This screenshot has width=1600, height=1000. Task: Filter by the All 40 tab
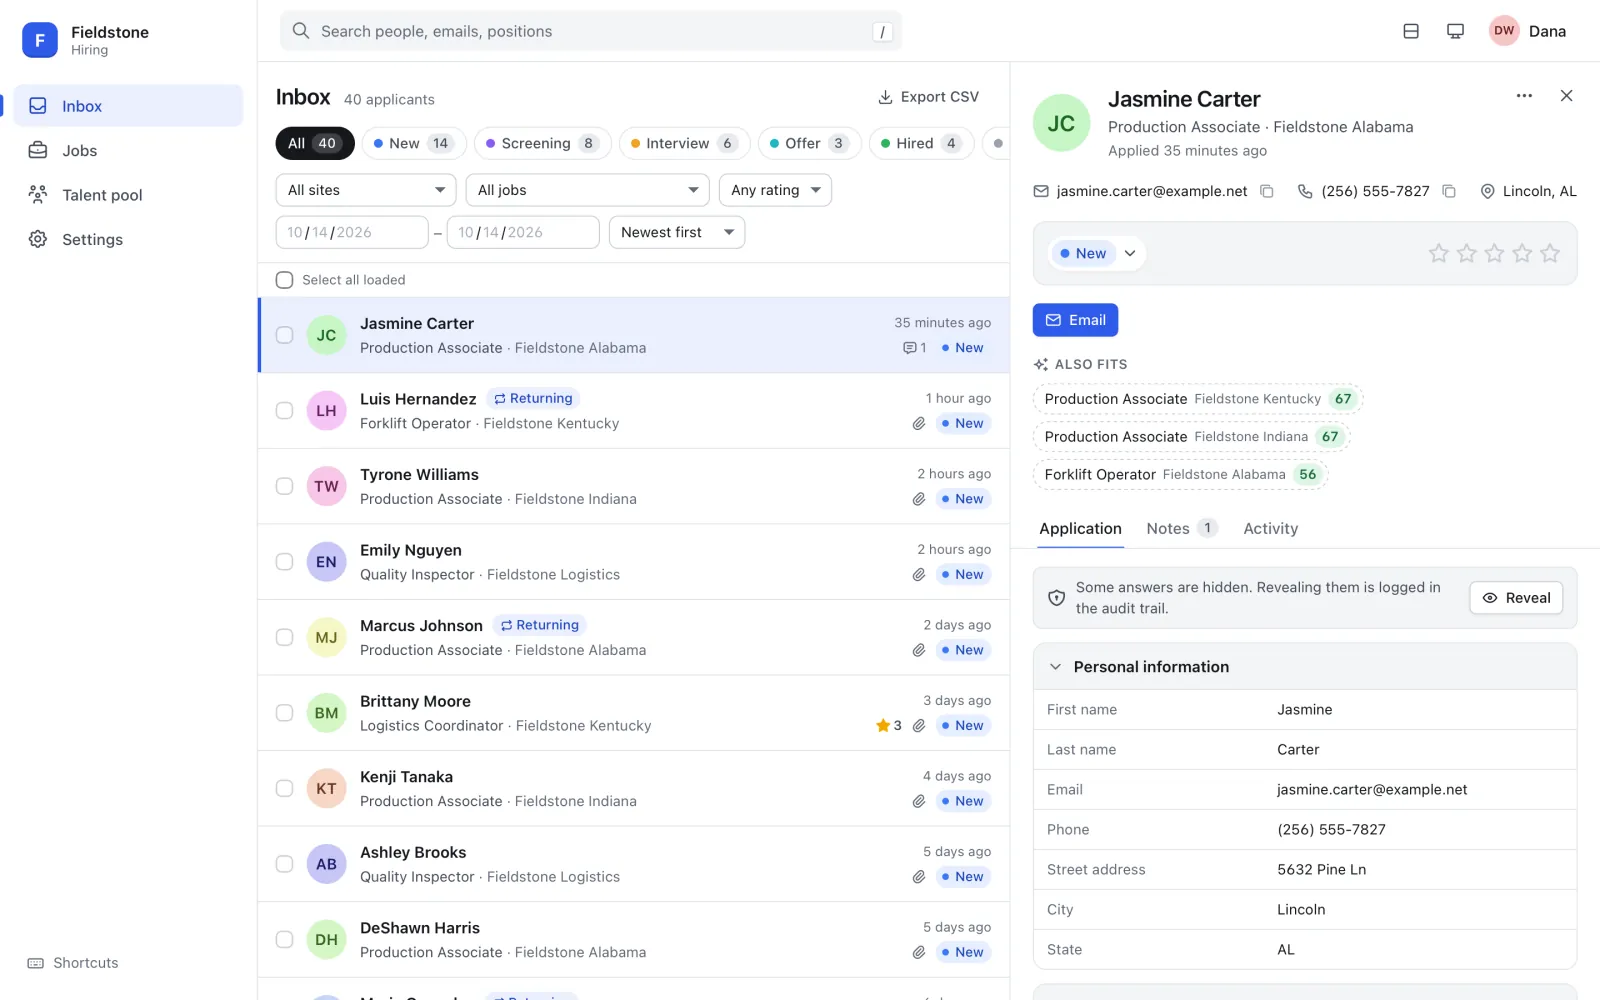coord(315,143)
